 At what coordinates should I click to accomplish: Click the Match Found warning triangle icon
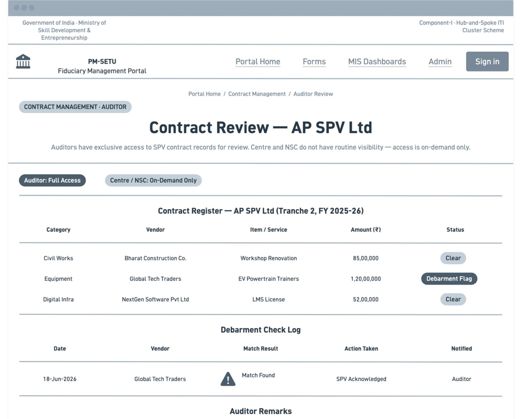coord(228,379)
